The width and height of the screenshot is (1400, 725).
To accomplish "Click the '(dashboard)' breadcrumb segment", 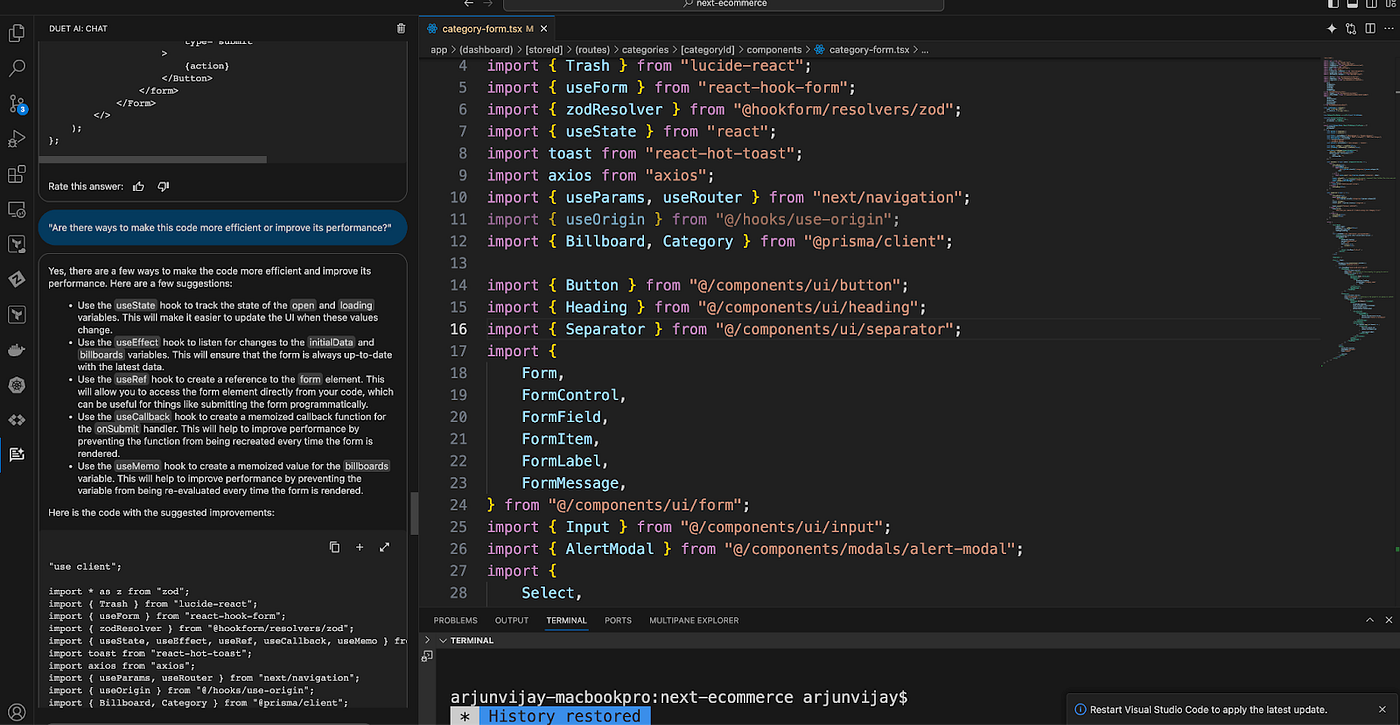I will [x=487, y=50].
